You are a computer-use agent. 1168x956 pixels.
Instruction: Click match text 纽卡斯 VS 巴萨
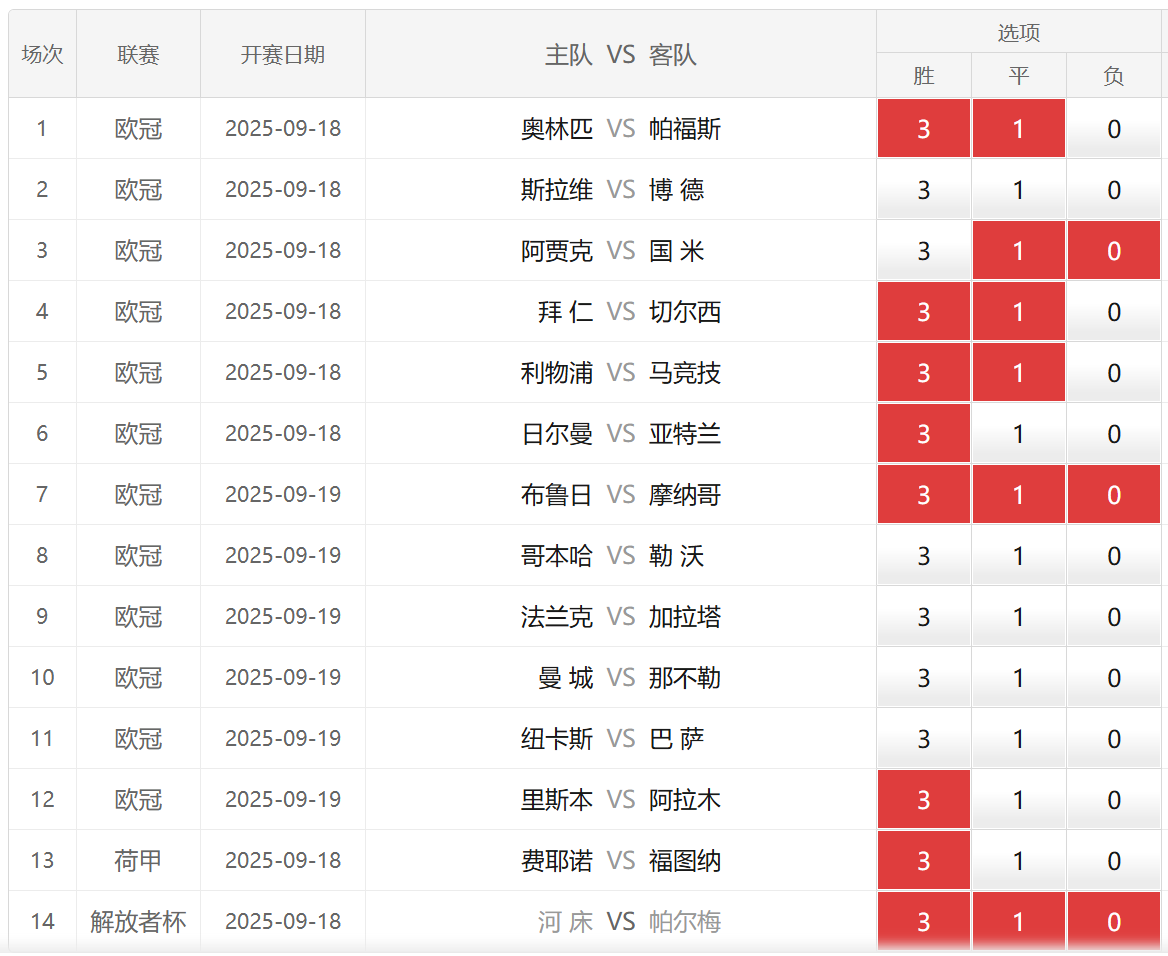tap(612, 739)
